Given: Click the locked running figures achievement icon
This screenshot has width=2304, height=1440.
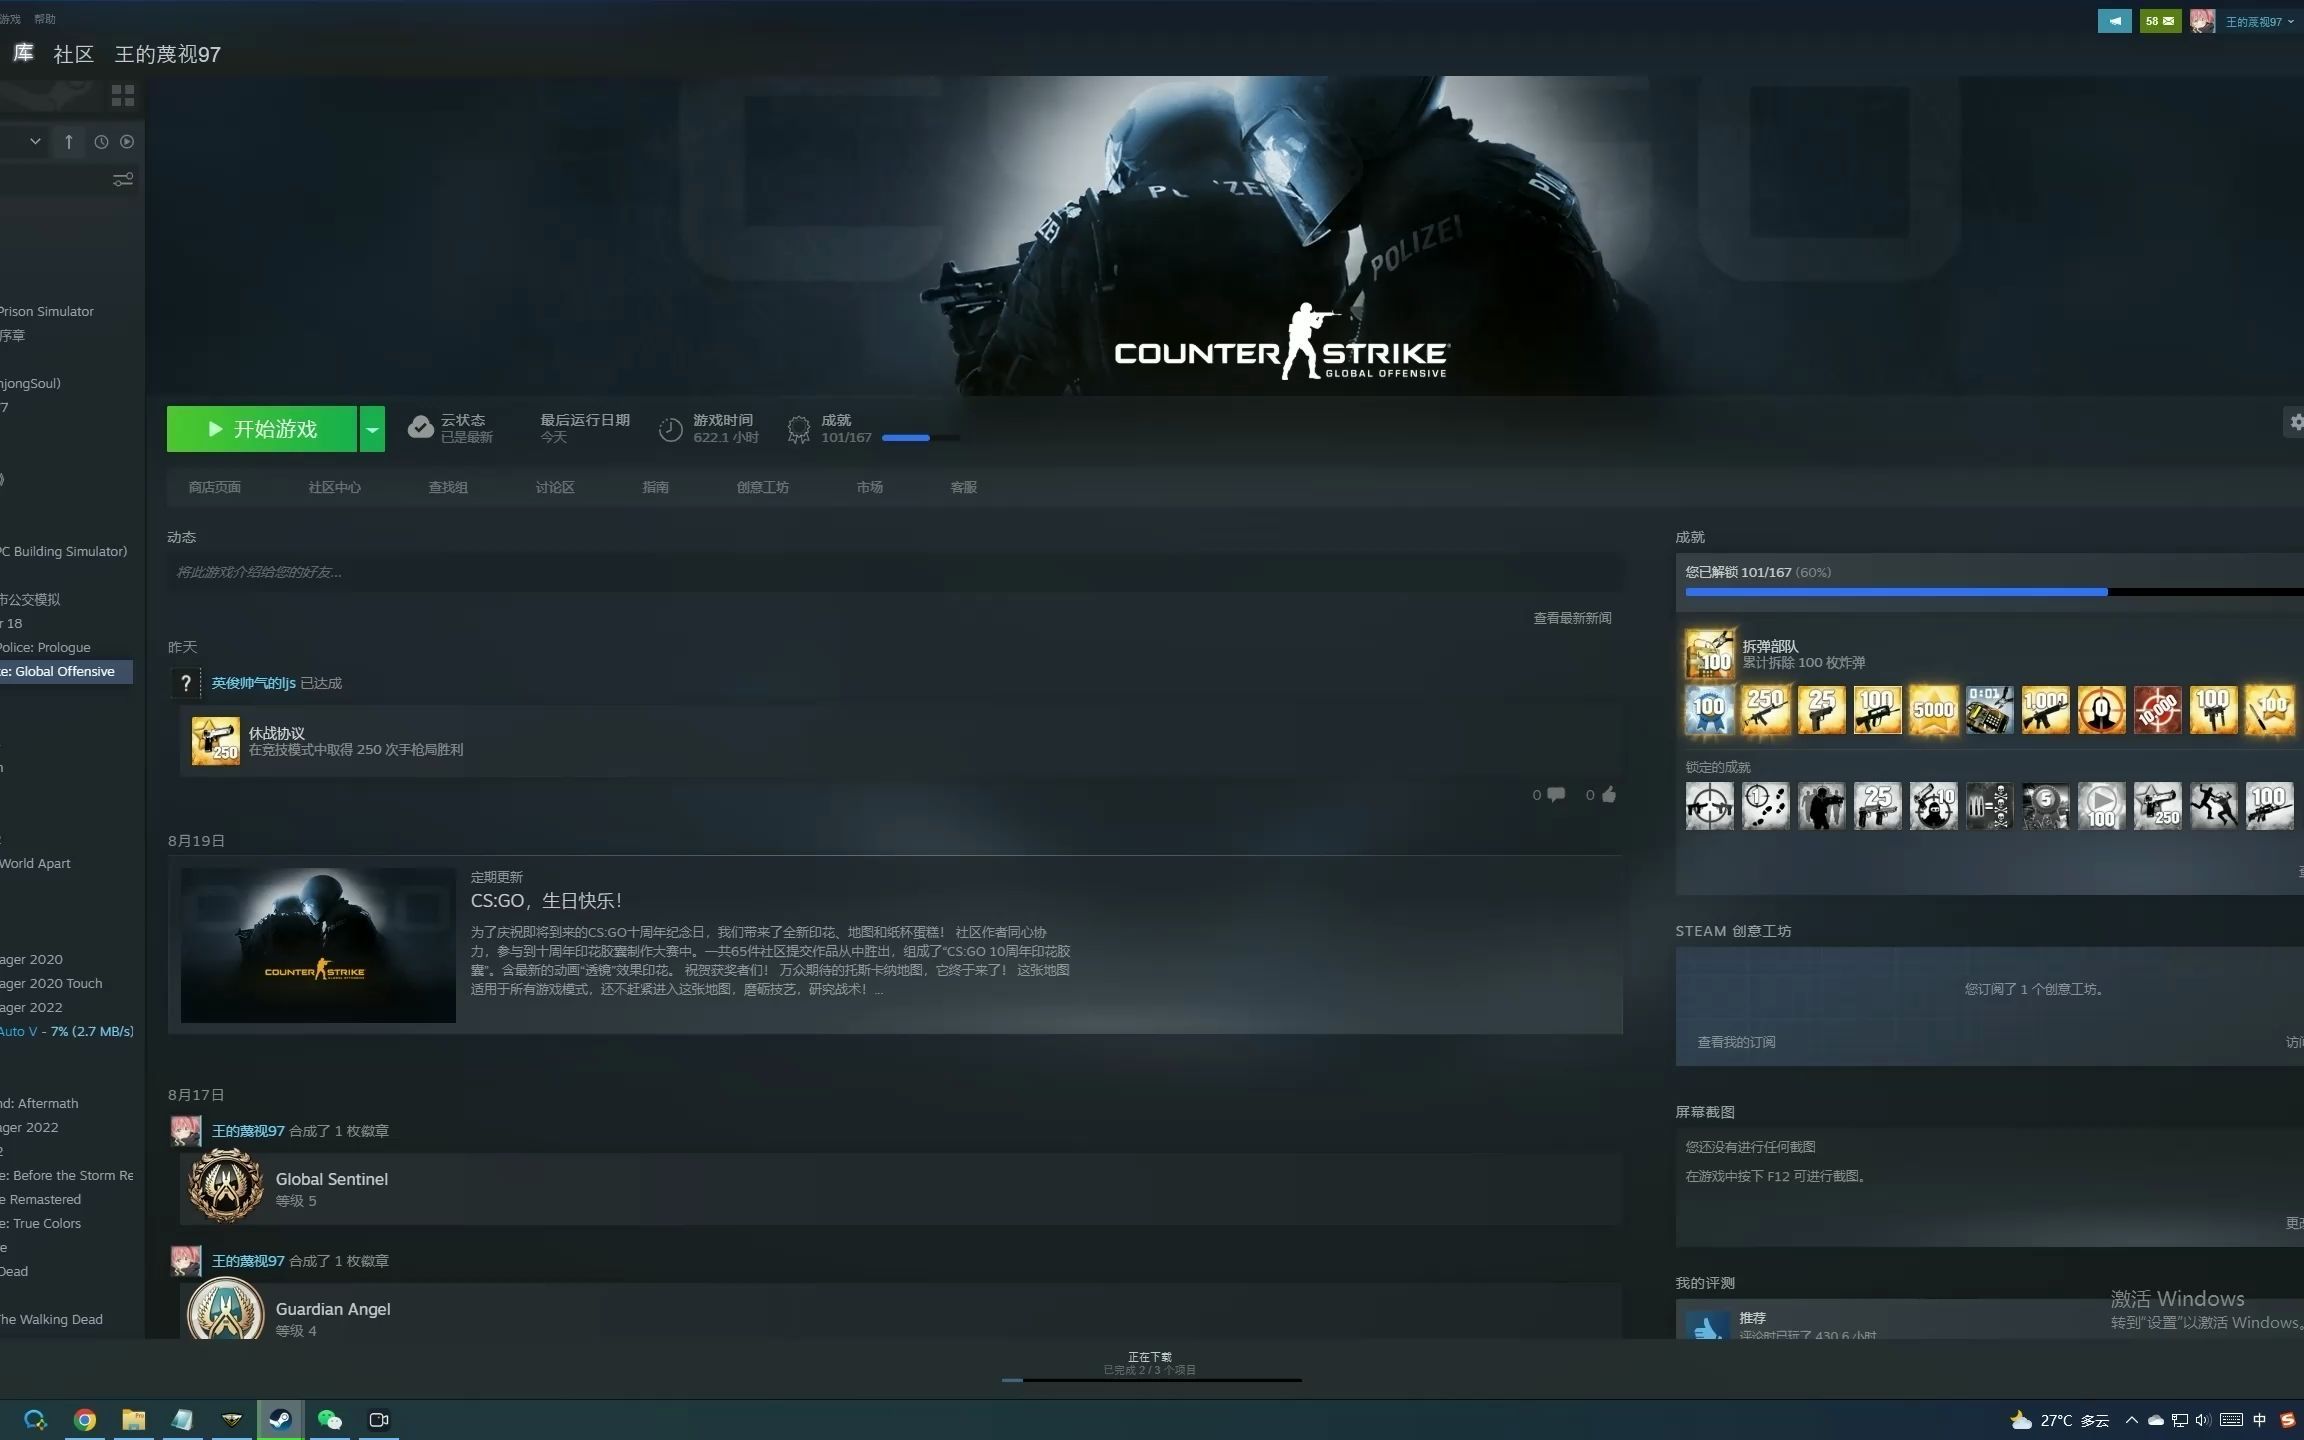Looking at the screenshot, I should coord(2214,806).
